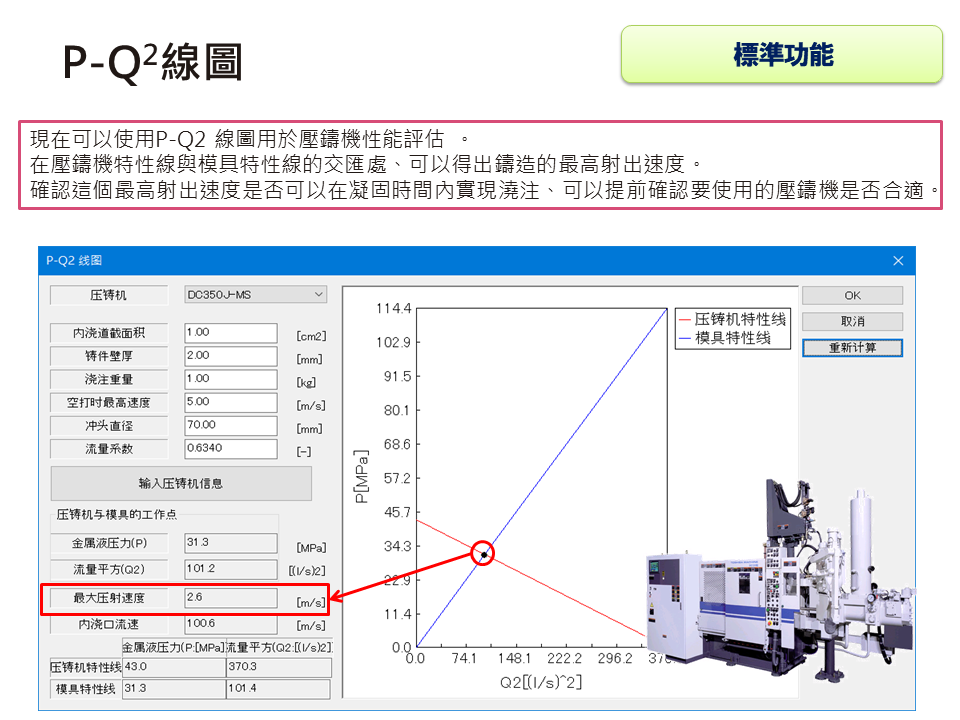Edit the 流量系数 coefficient value 0.6340
The image size is (960, 720).
pyautogui.click(x=230, y=448)
